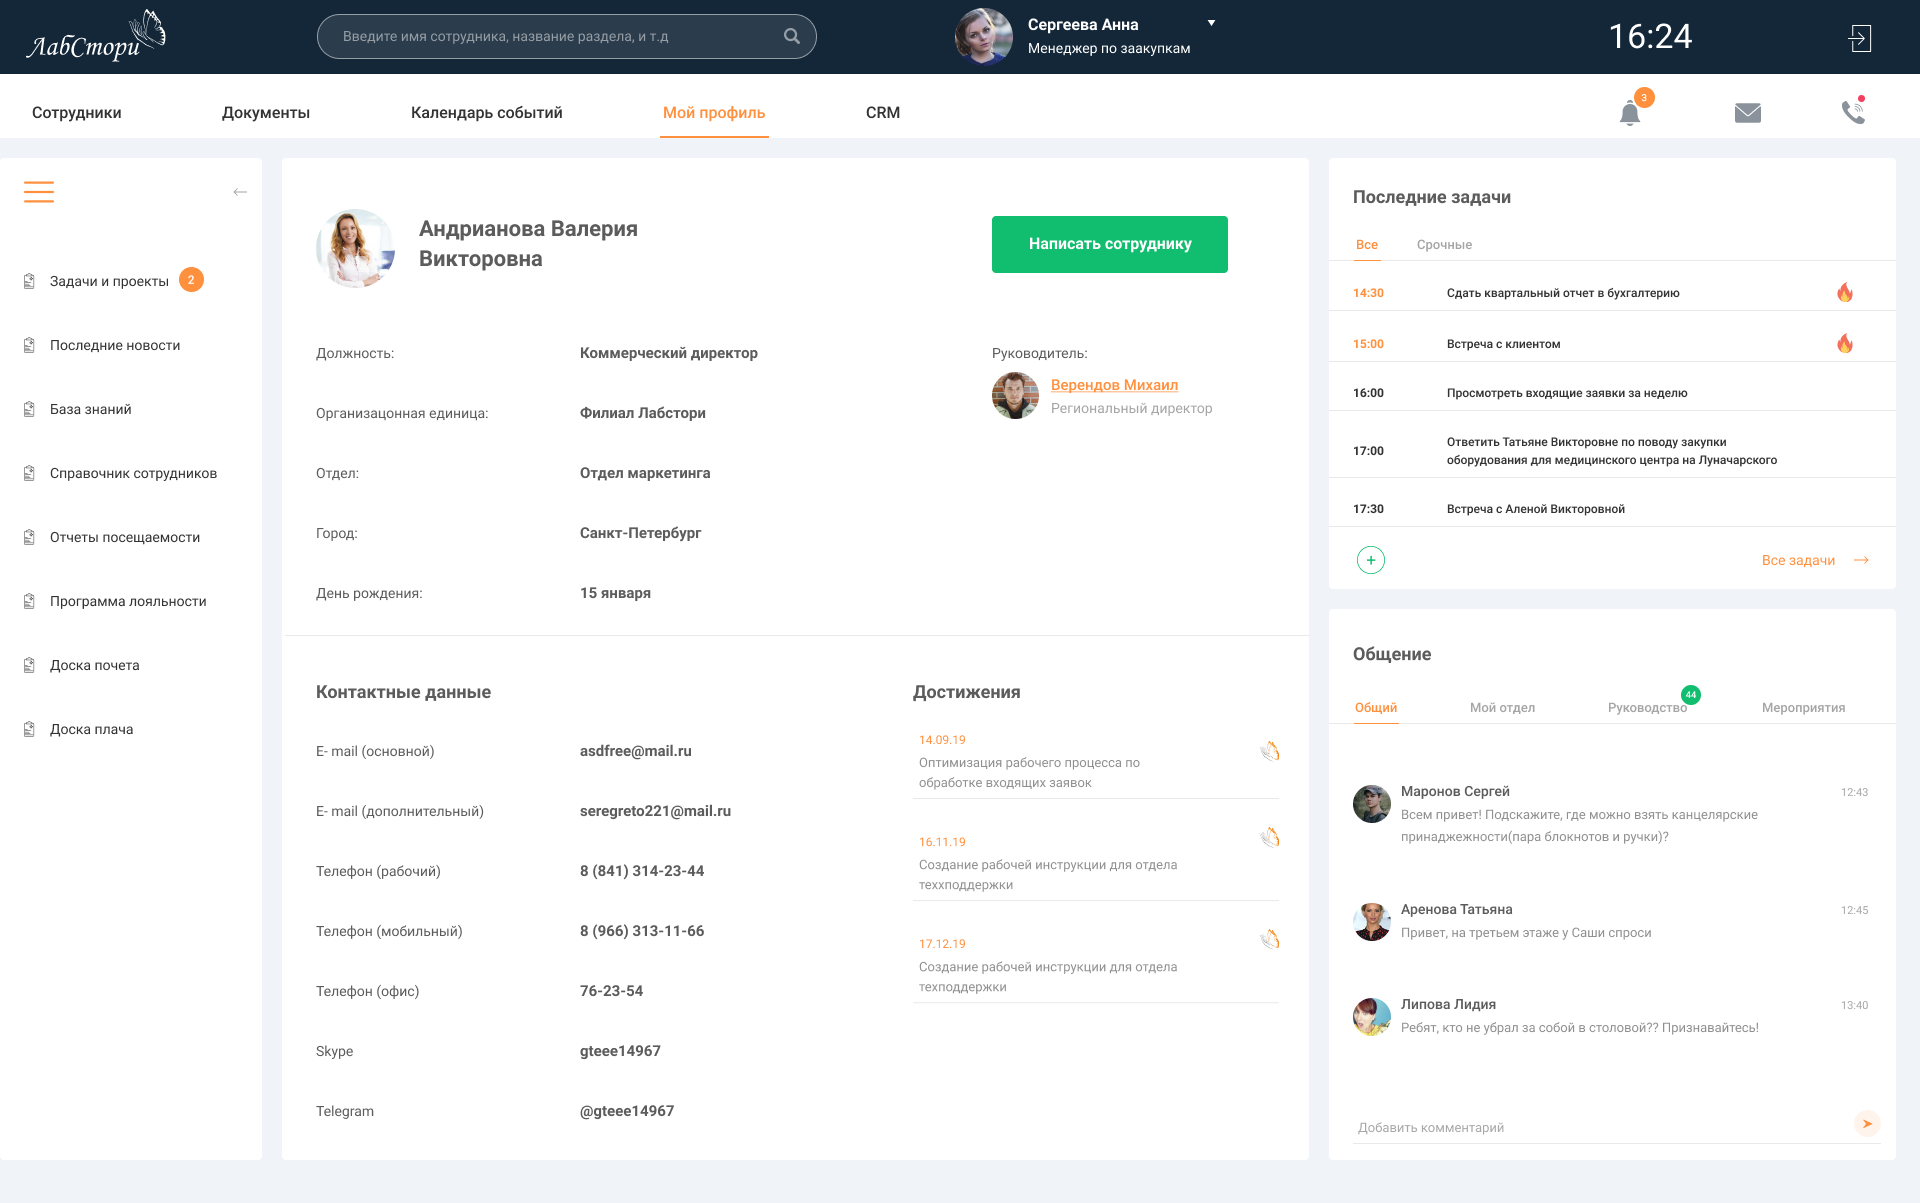Open the Документы menu item

pos(266,112)
